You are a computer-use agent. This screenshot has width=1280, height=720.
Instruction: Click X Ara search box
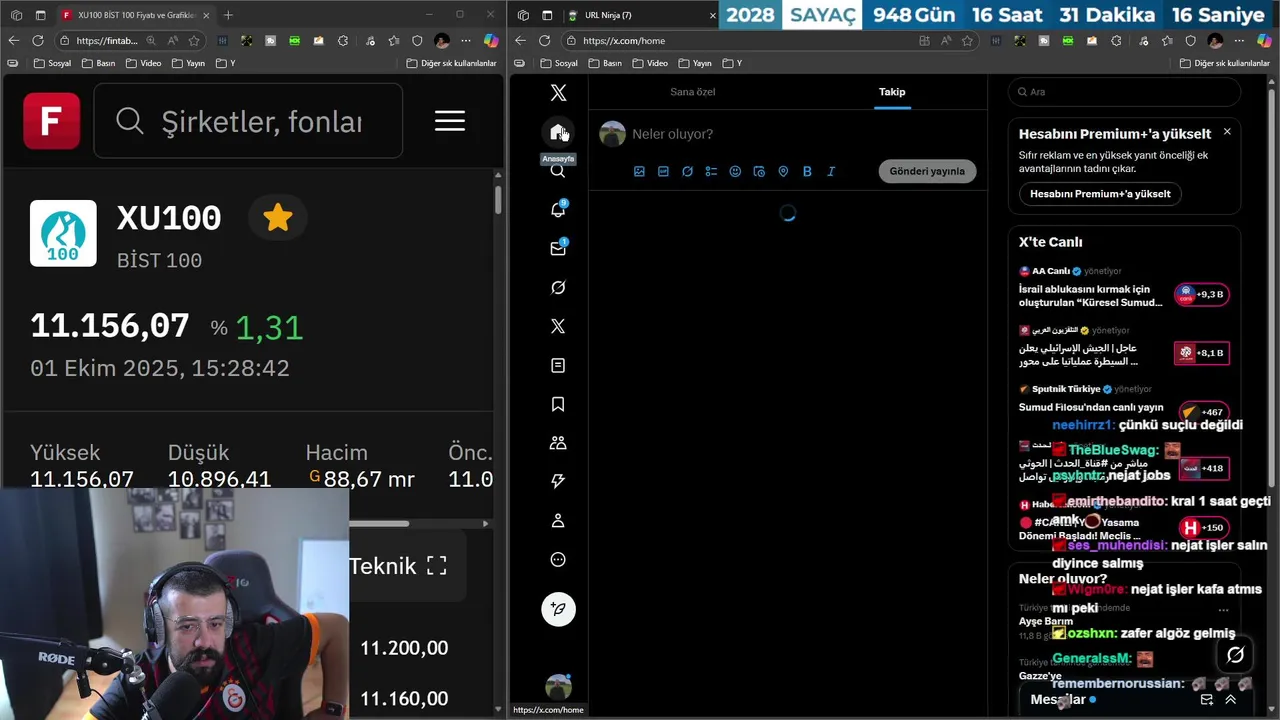(x=1124, y=91)
